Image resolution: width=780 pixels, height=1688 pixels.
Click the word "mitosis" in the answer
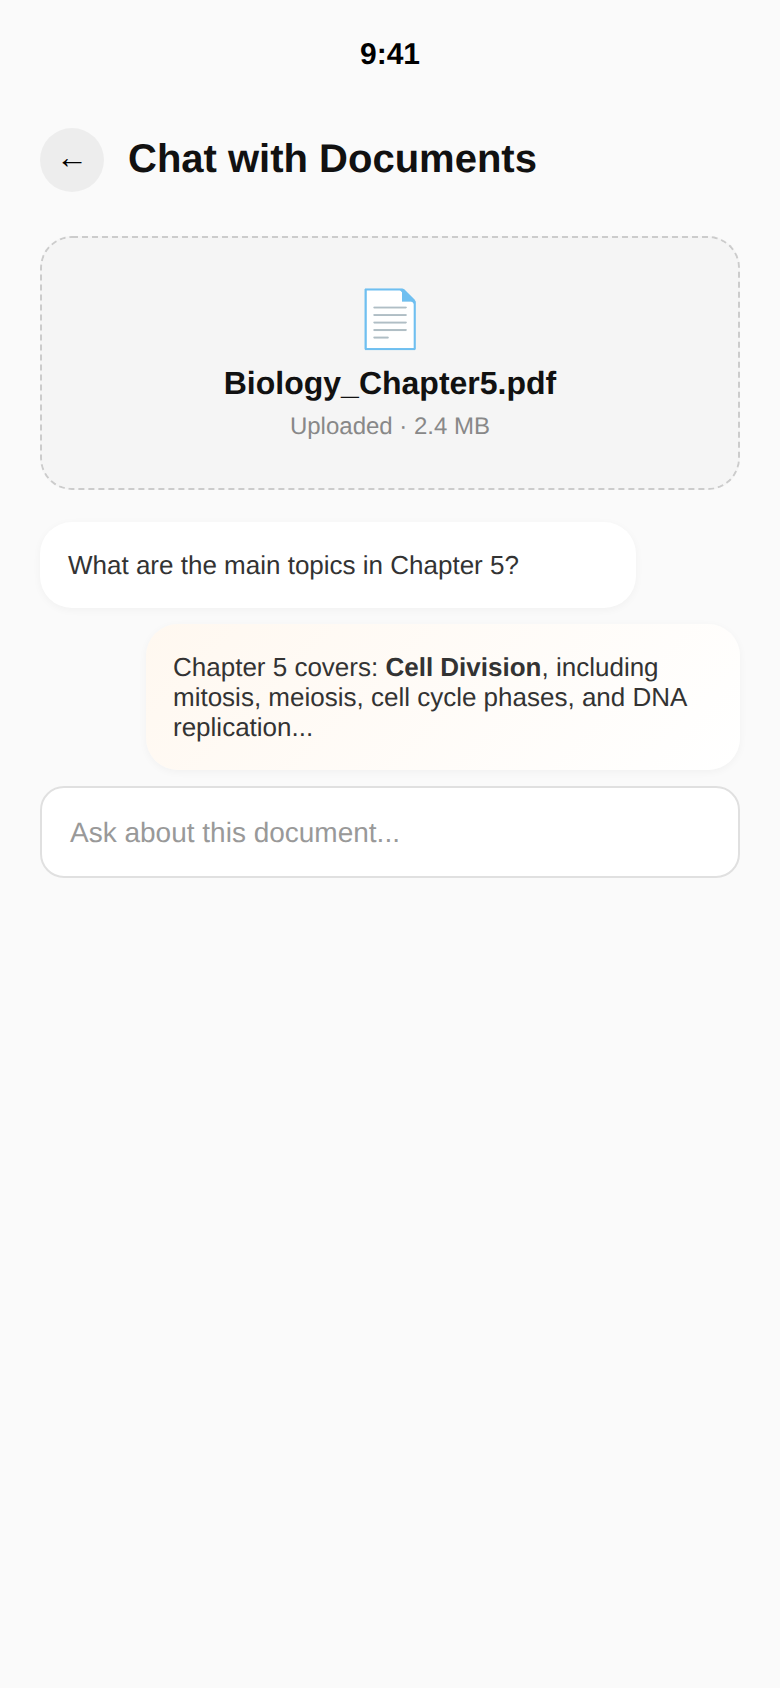(x=213, y=697)
